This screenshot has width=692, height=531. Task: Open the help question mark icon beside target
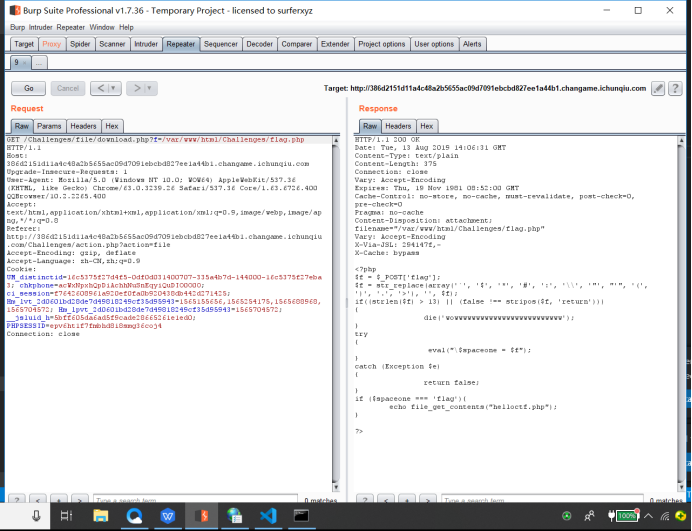coord(675,88)
